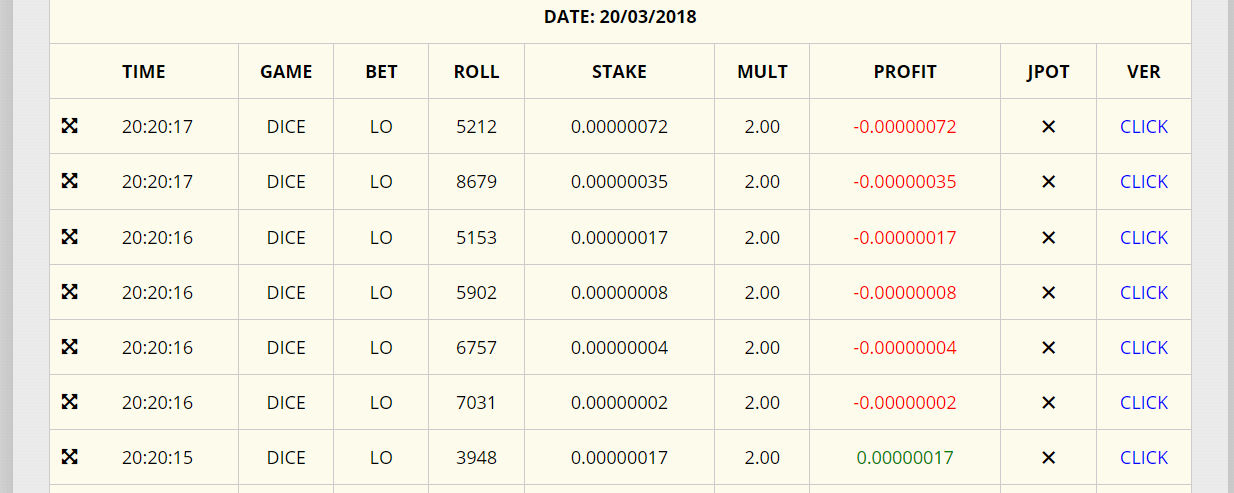The width and height of the screenshot is (1234, 493).
Task: Expand the bet row with roll 5153
Action: (70, 237)
